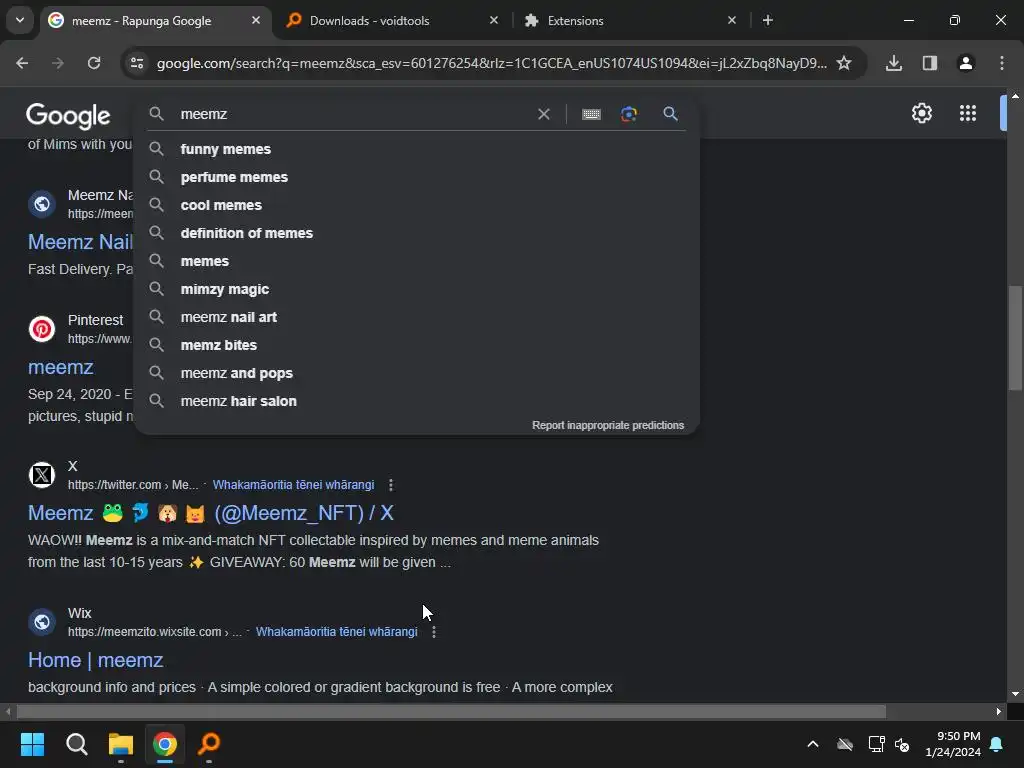Open the Meemz Nail result title
Screen dimensions: 1024x768
pyautogui.click(x=80, y=242)
